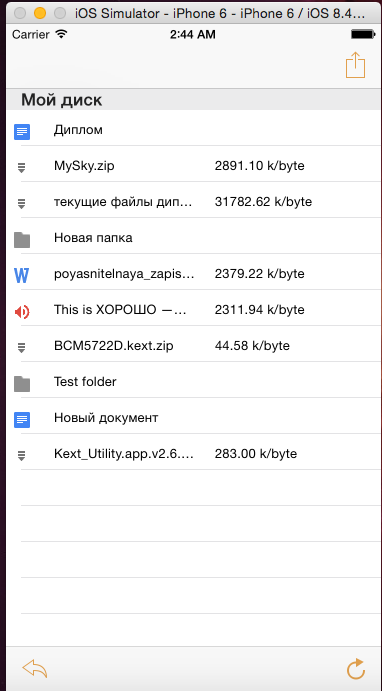Click the Word icon beside poyasnitelnaya_zapis
This screenshot has height=691, width=382.
pos(22,275)
